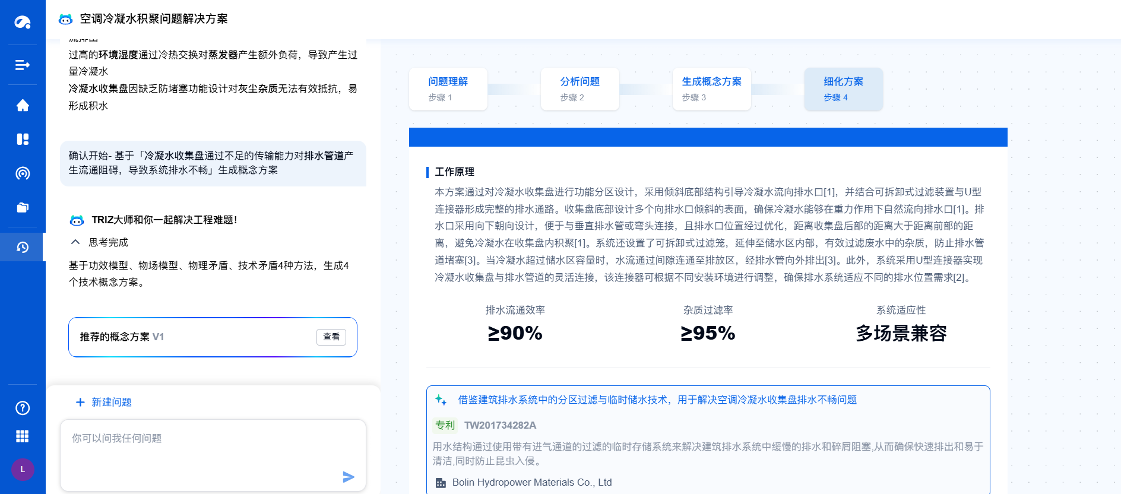
Task: Click 查看 button on recommended concept
Action: [331, 337]
